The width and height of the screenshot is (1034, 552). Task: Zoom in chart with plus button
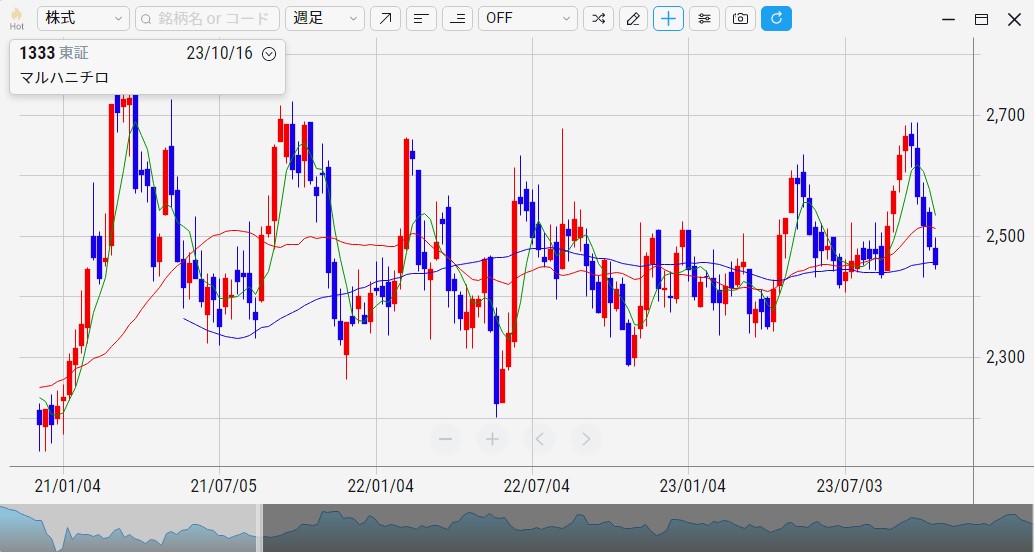tap(492, 438)
